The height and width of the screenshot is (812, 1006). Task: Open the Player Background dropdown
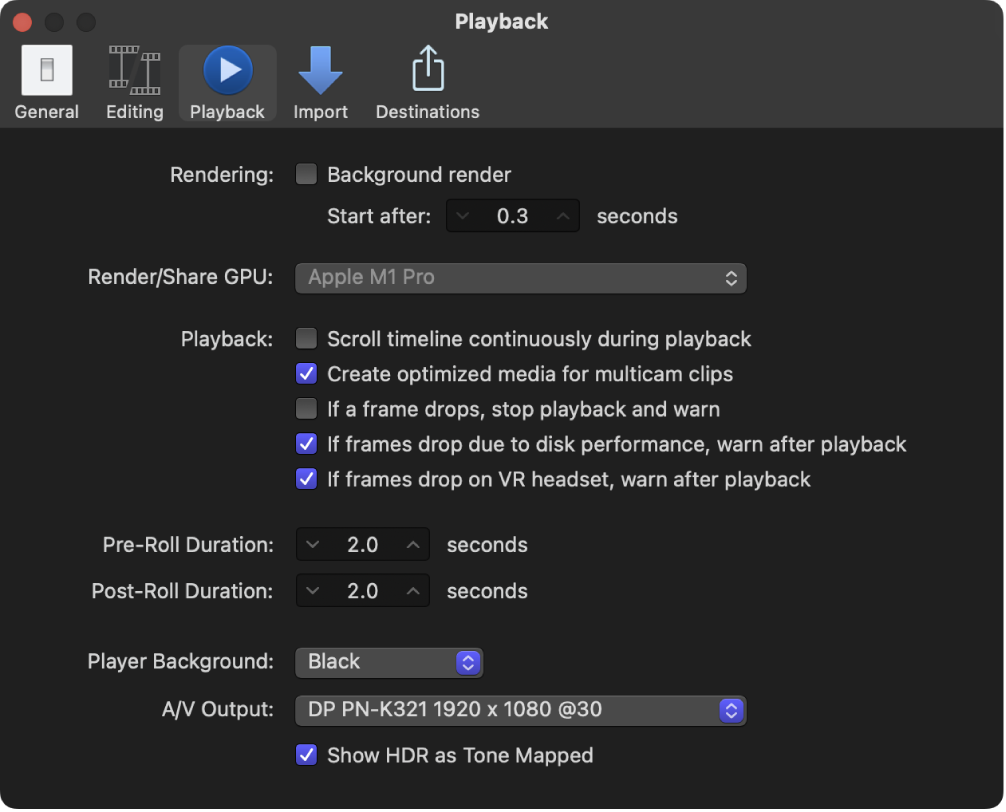pos(388,661)
